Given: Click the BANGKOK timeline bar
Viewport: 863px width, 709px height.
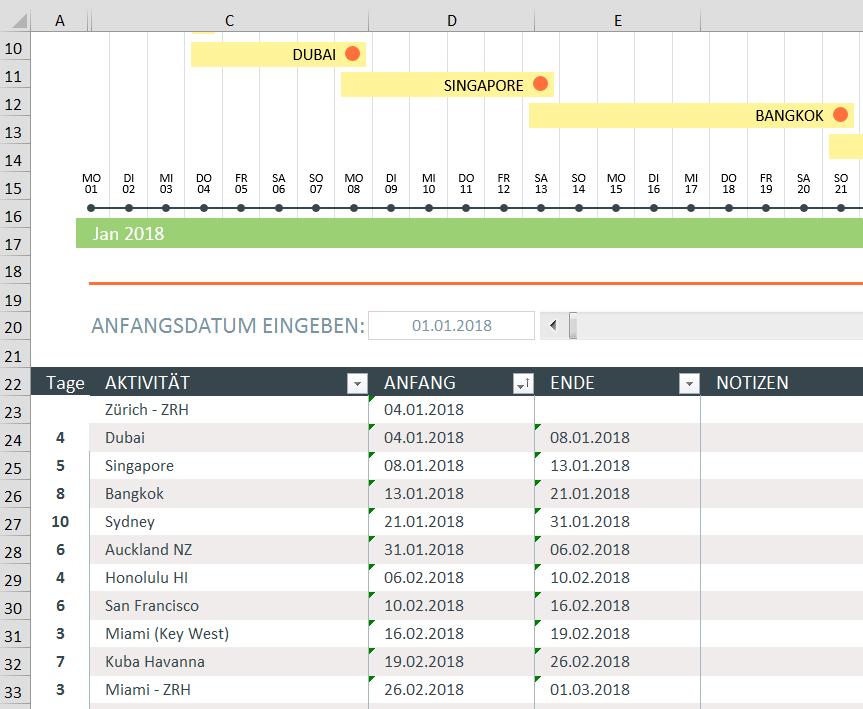Looking at the screenshot, I should click(691, 116).
